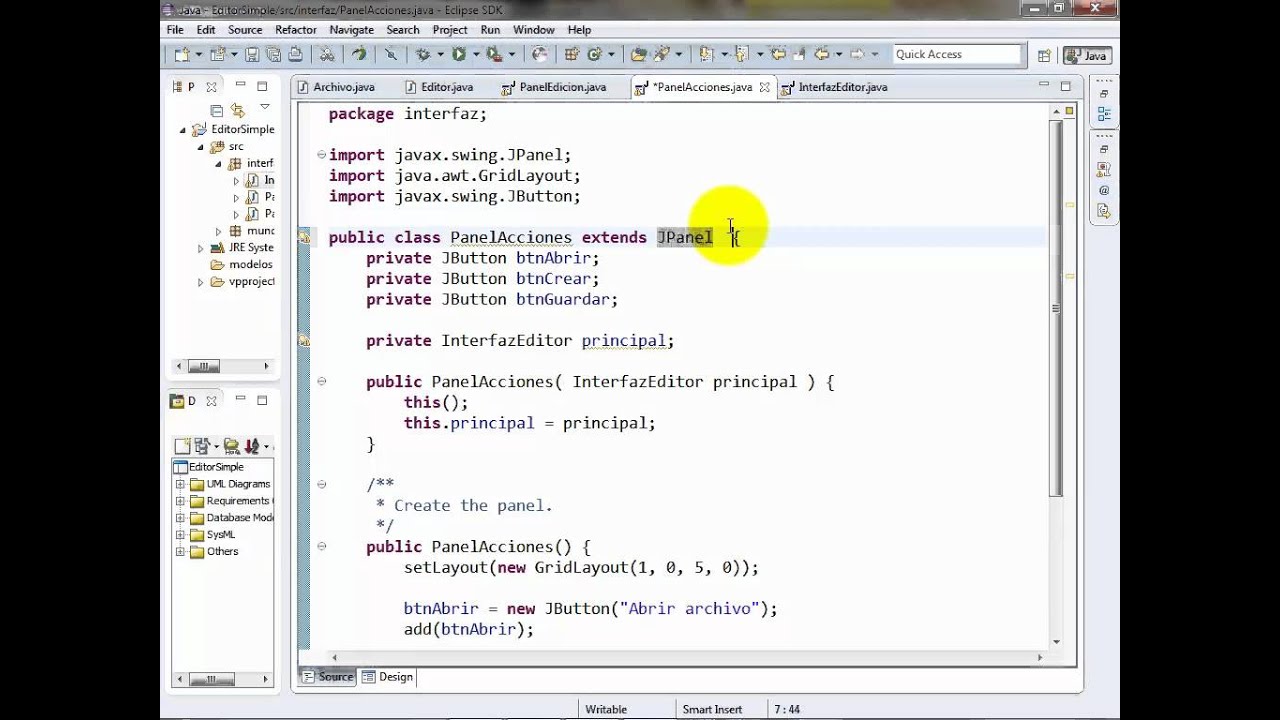The height and width of the screenshot is (720, 1280).
Task: Click Collapse All in Package Explorer
Action: [x=216, y=110]
